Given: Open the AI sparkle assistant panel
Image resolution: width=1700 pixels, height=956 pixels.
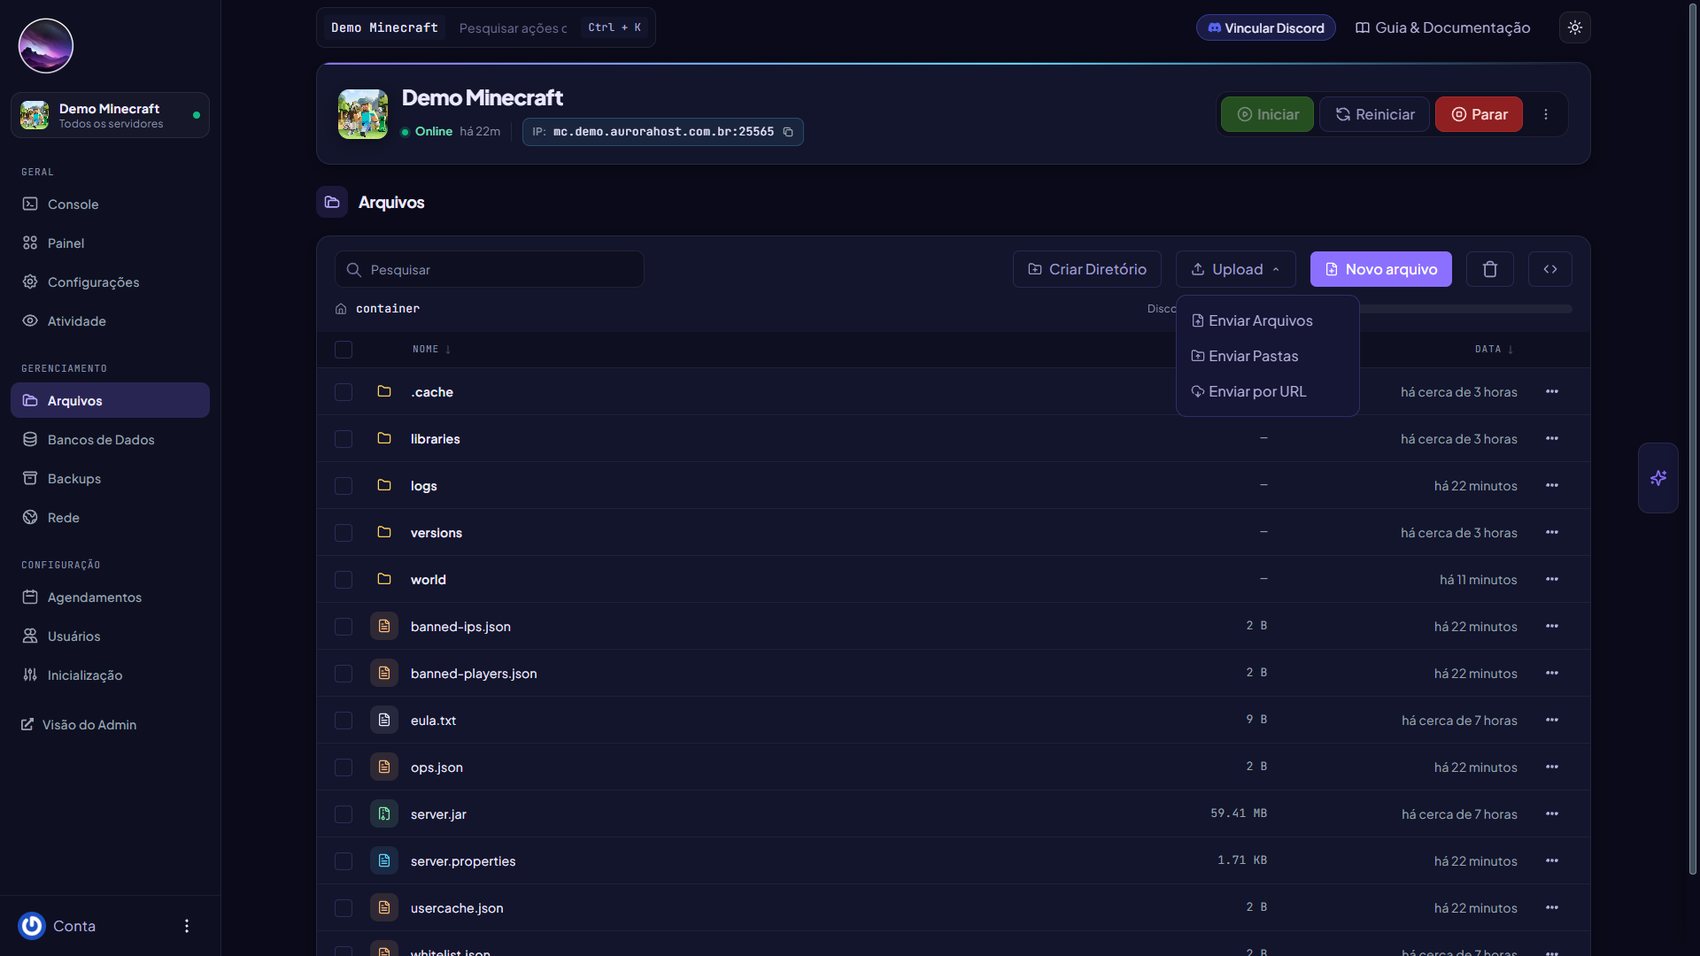Looking at the screenshot, I should (x=1658, y=478).
